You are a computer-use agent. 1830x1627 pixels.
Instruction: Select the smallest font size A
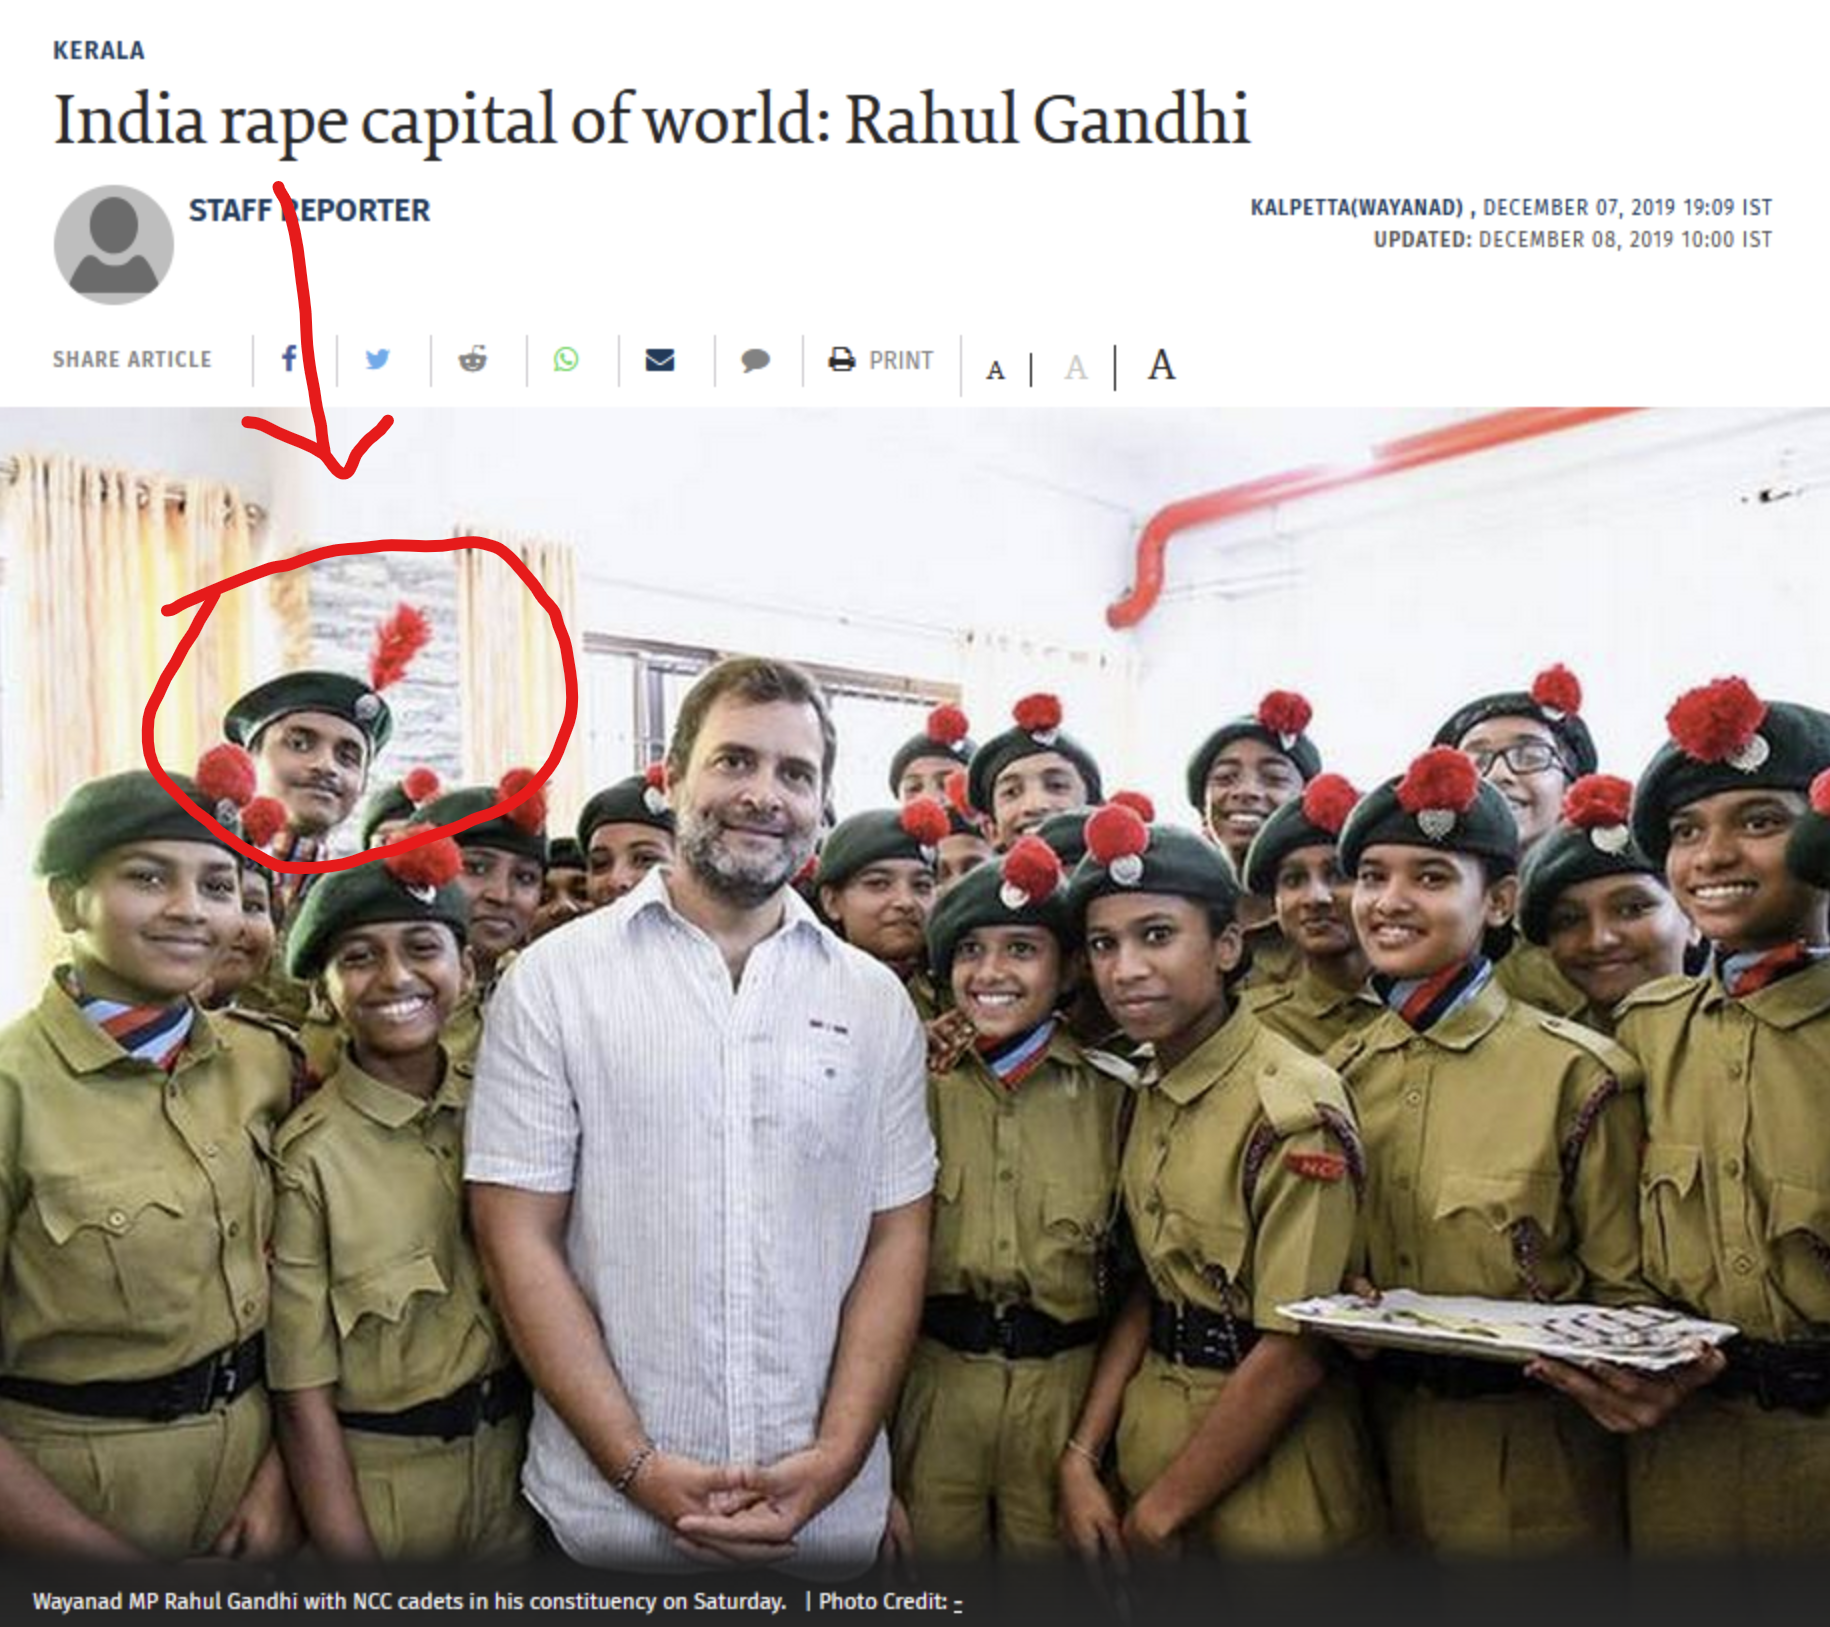(x=995, y=370)
